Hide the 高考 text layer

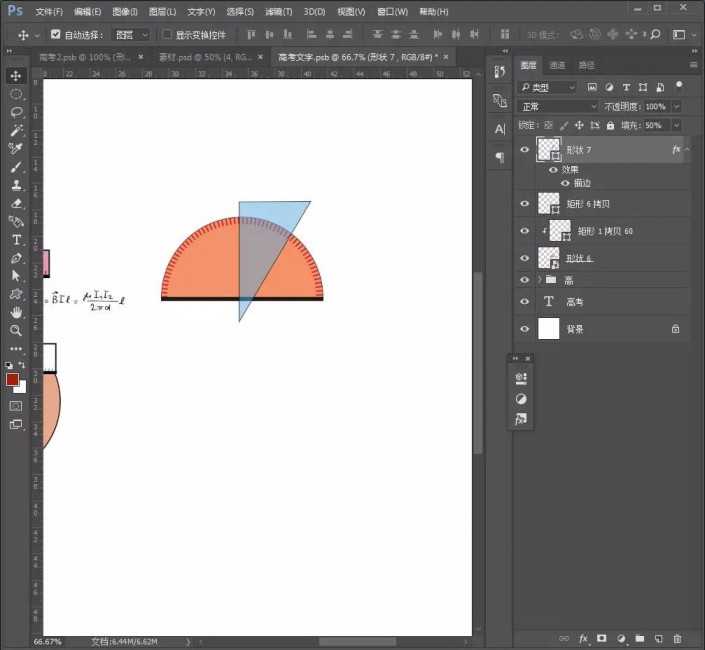click(524, 301)
